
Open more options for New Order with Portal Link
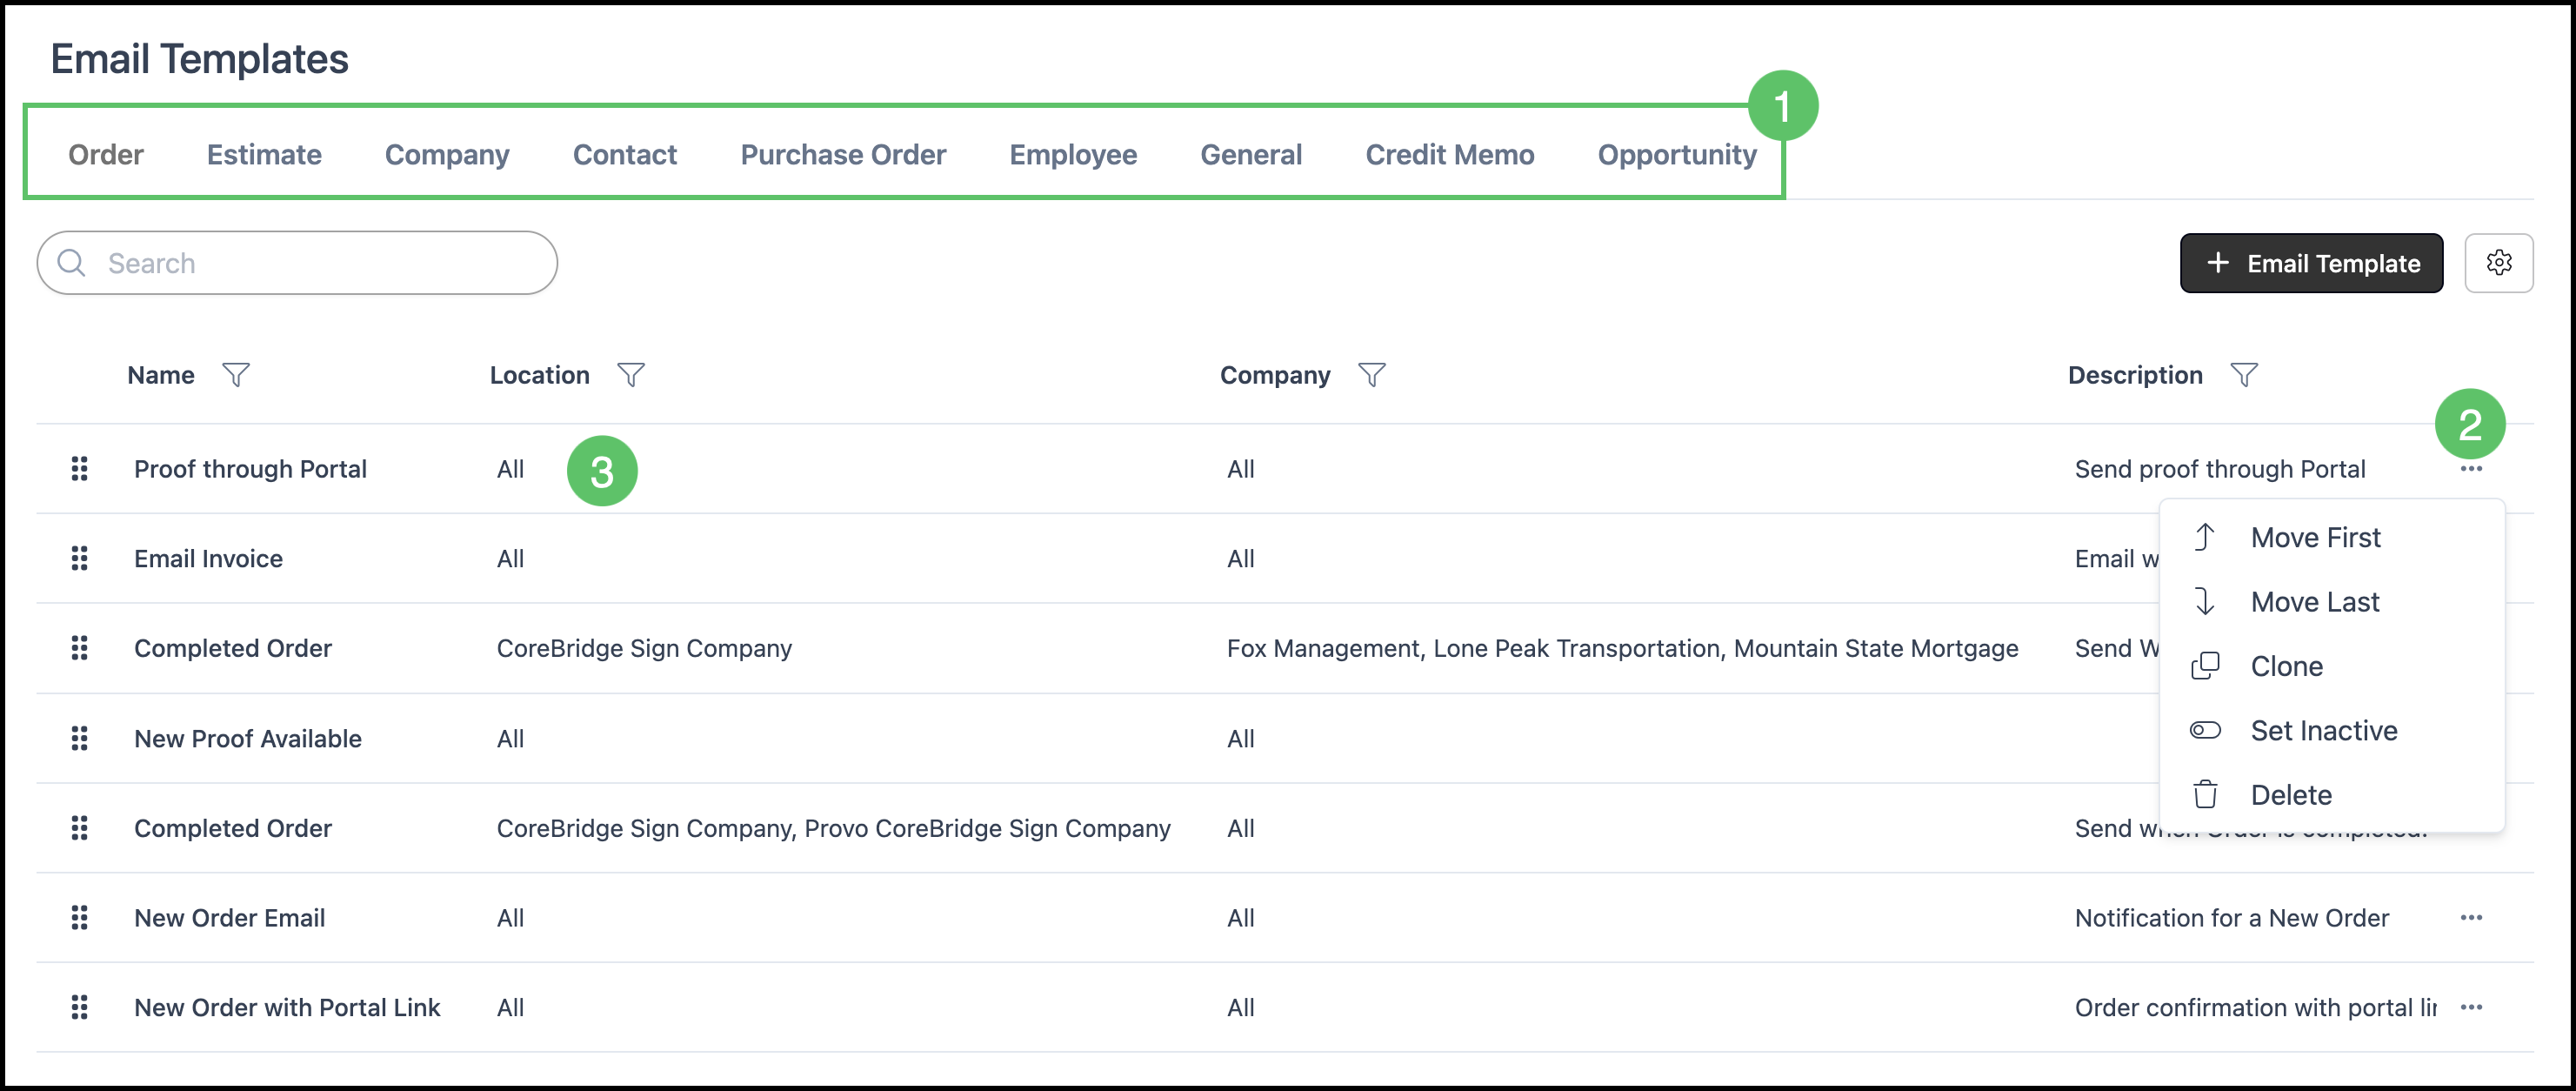2471,1008
